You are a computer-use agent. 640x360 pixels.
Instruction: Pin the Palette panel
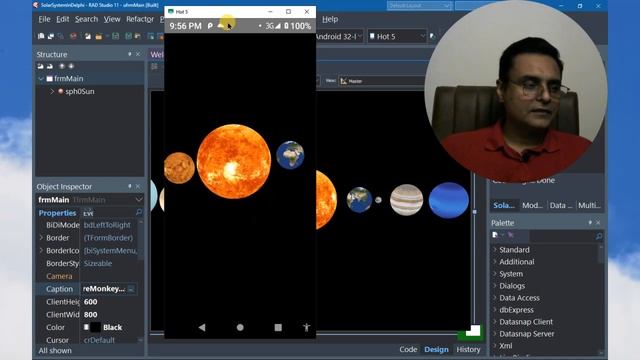coord(590,223)
